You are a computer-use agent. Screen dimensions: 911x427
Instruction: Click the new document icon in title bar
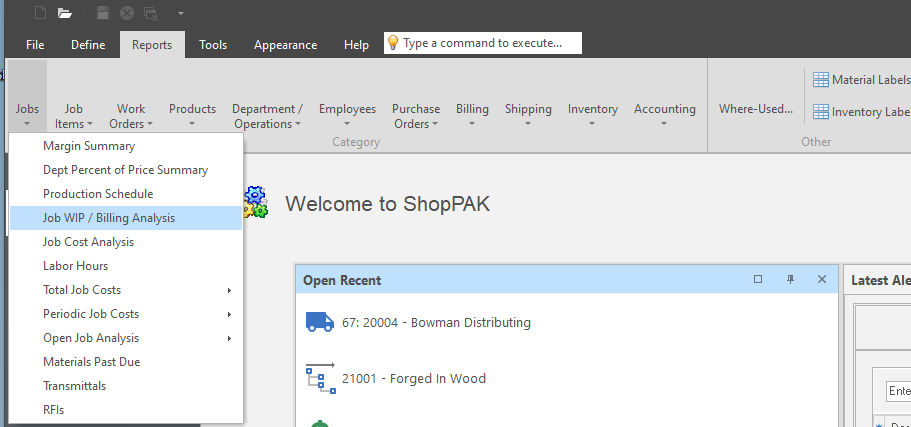pyautogui.click(x=40, y=13)
